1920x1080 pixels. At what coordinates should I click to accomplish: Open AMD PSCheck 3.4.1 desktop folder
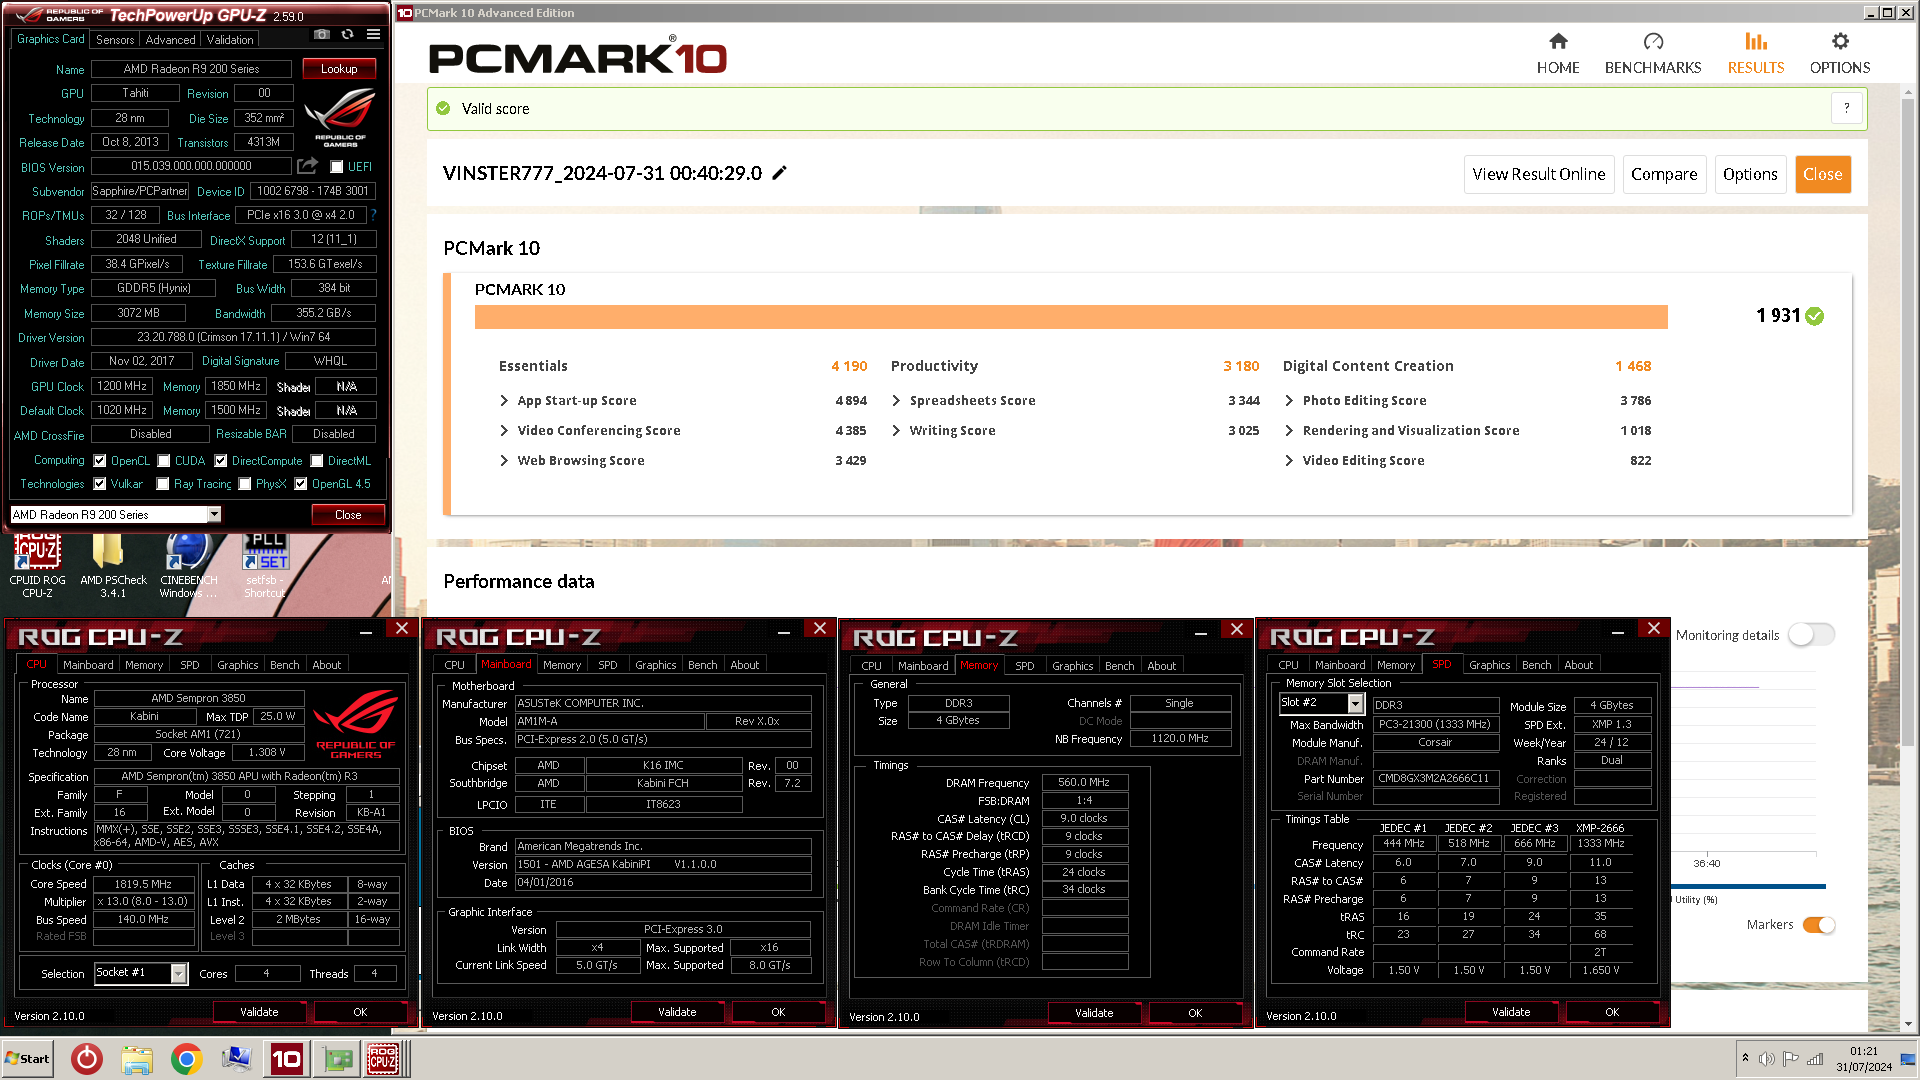tap(113, 567)
